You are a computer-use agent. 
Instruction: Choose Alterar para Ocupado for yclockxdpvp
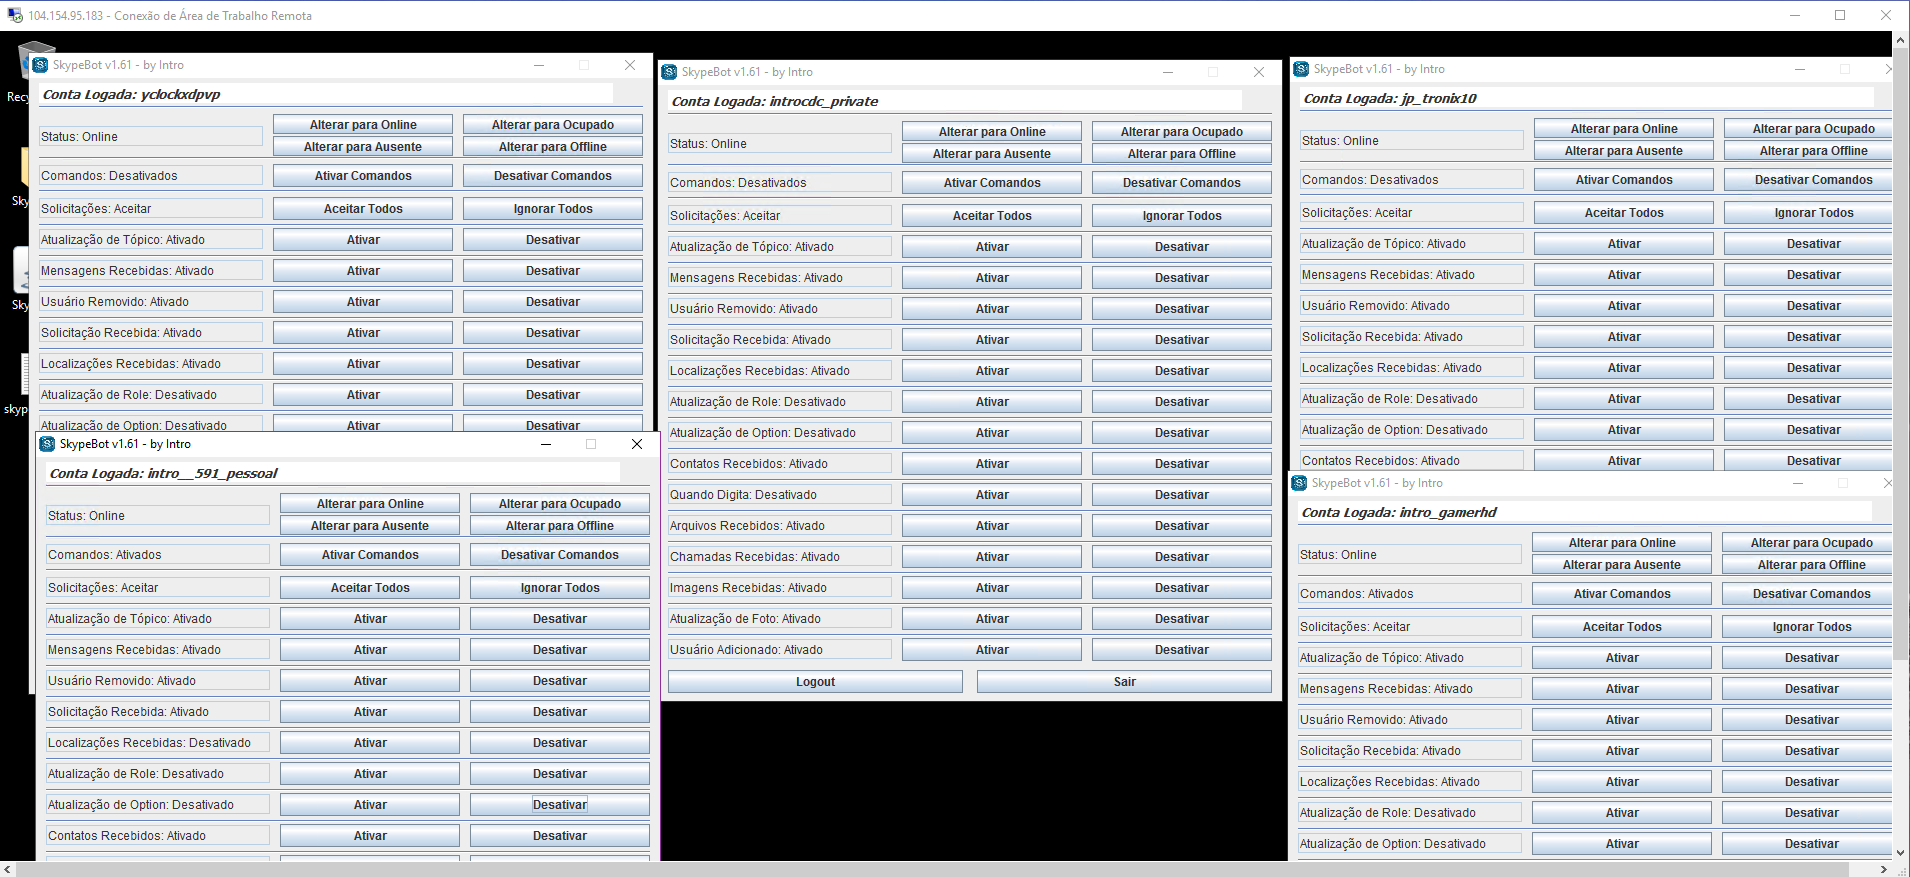tap(553, 125)
